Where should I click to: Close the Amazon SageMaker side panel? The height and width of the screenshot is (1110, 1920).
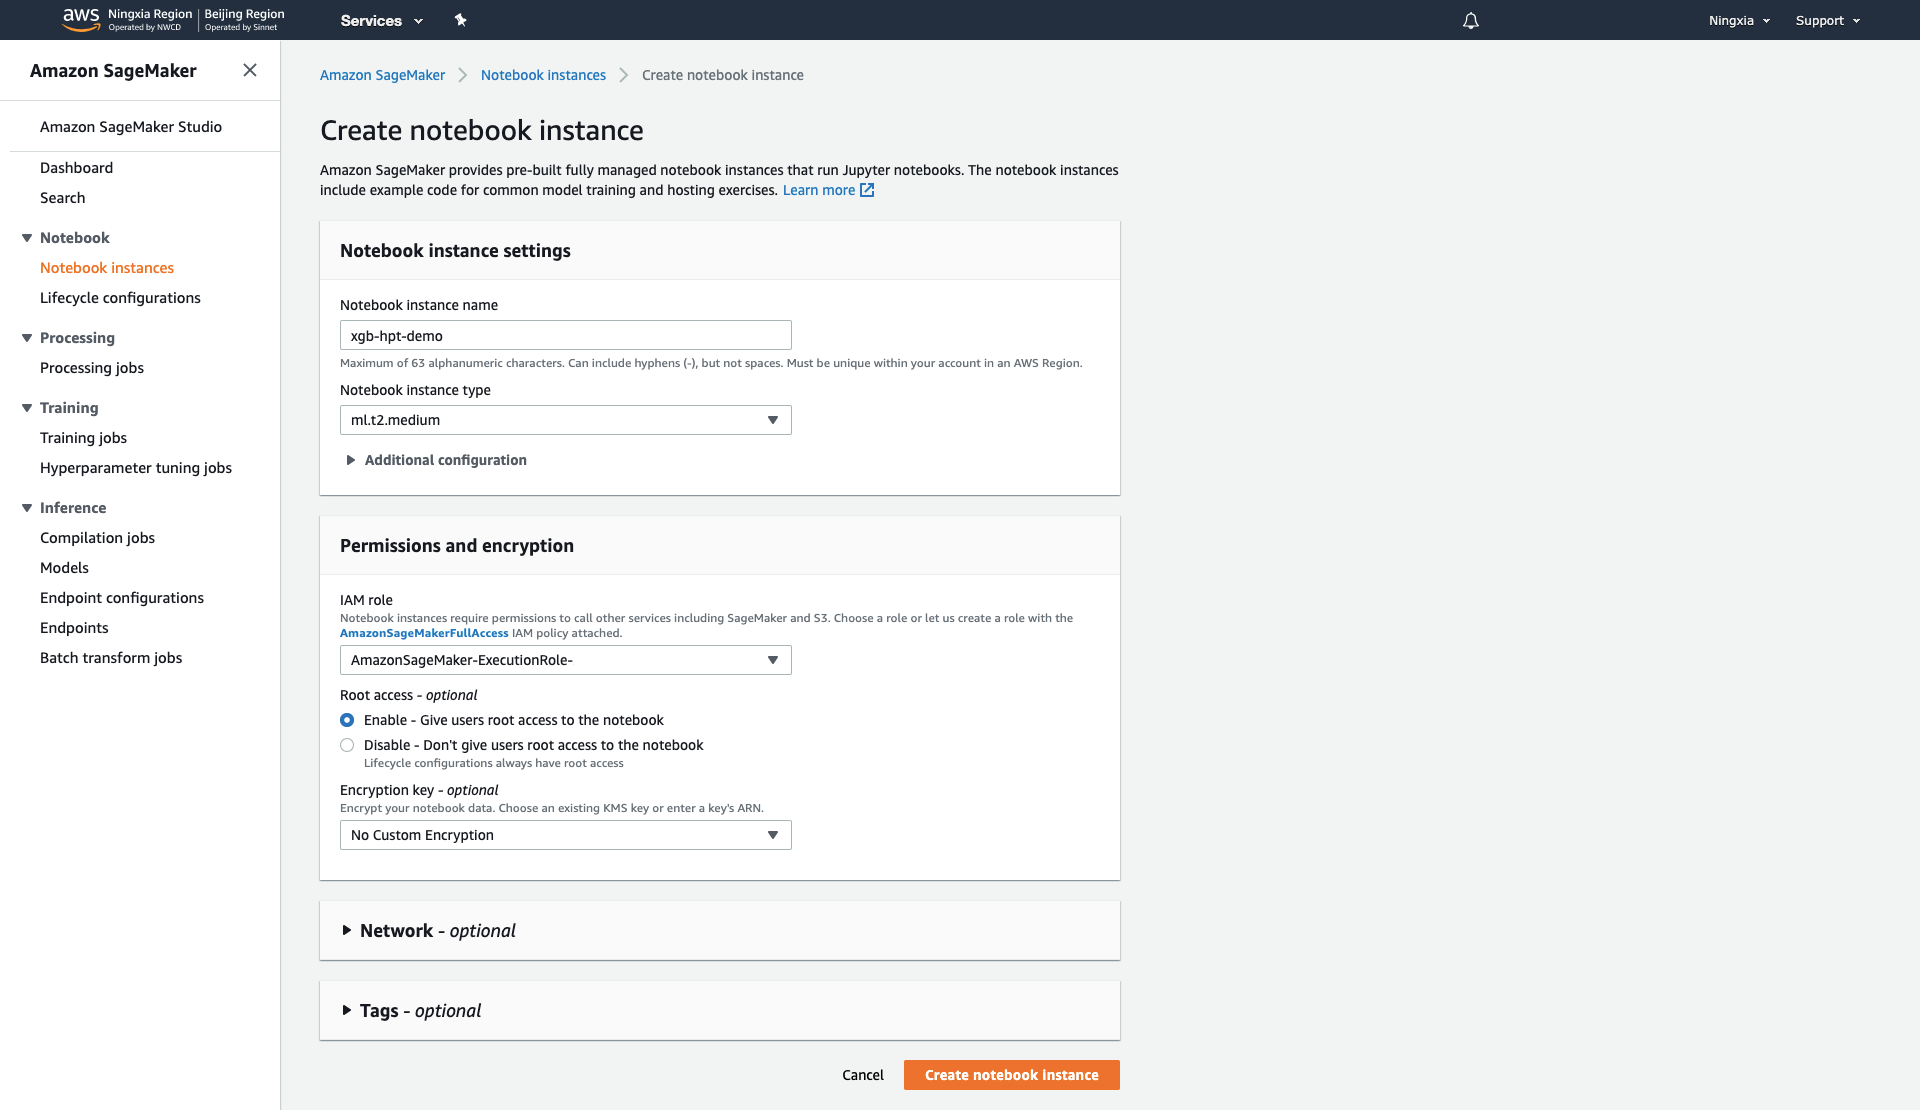tap(250, 70)
